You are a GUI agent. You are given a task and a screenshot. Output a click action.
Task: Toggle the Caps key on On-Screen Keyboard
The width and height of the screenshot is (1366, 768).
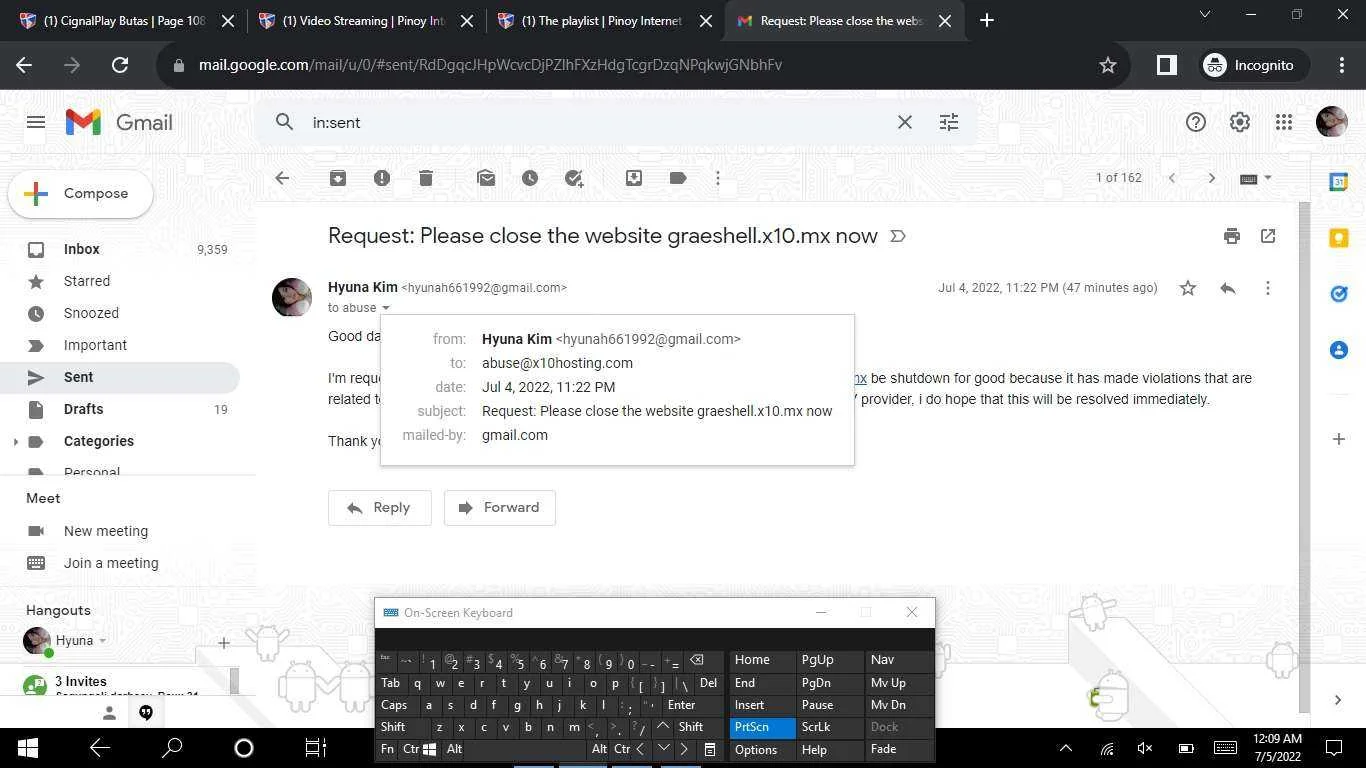394,705
